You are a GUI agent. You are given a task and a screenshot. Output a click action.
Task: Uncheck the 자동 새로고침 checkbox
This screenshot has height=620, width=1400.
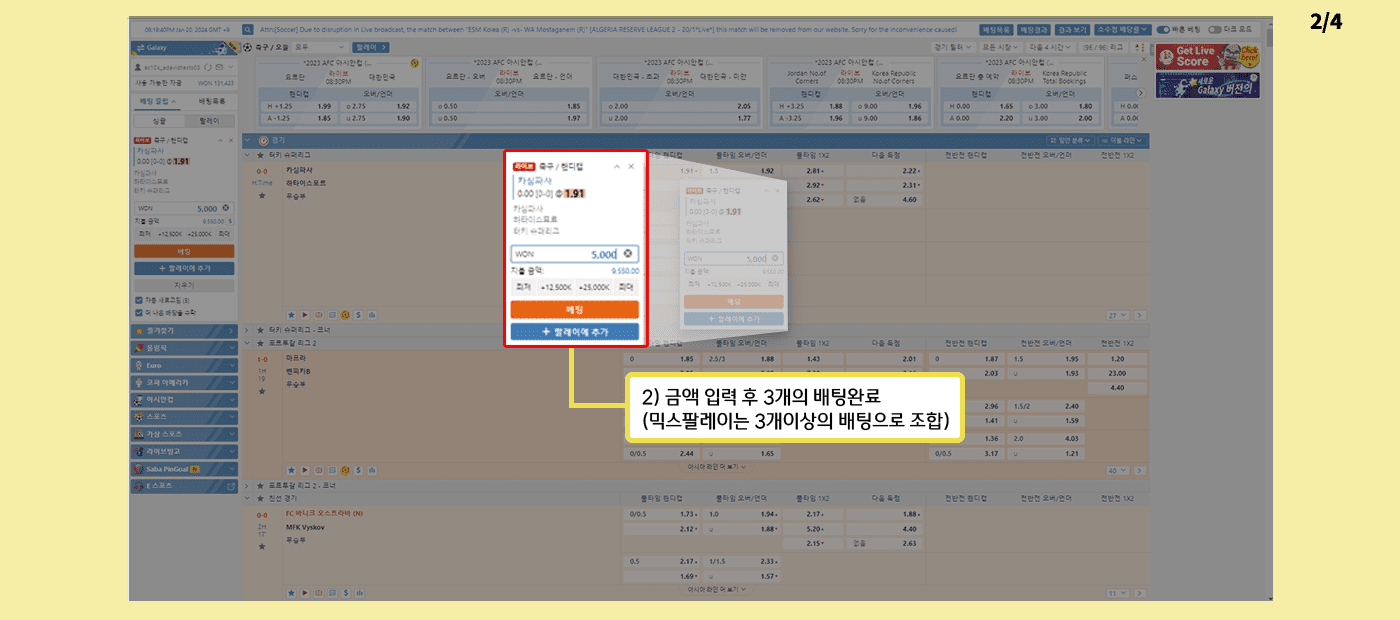(x=138, y=299)
